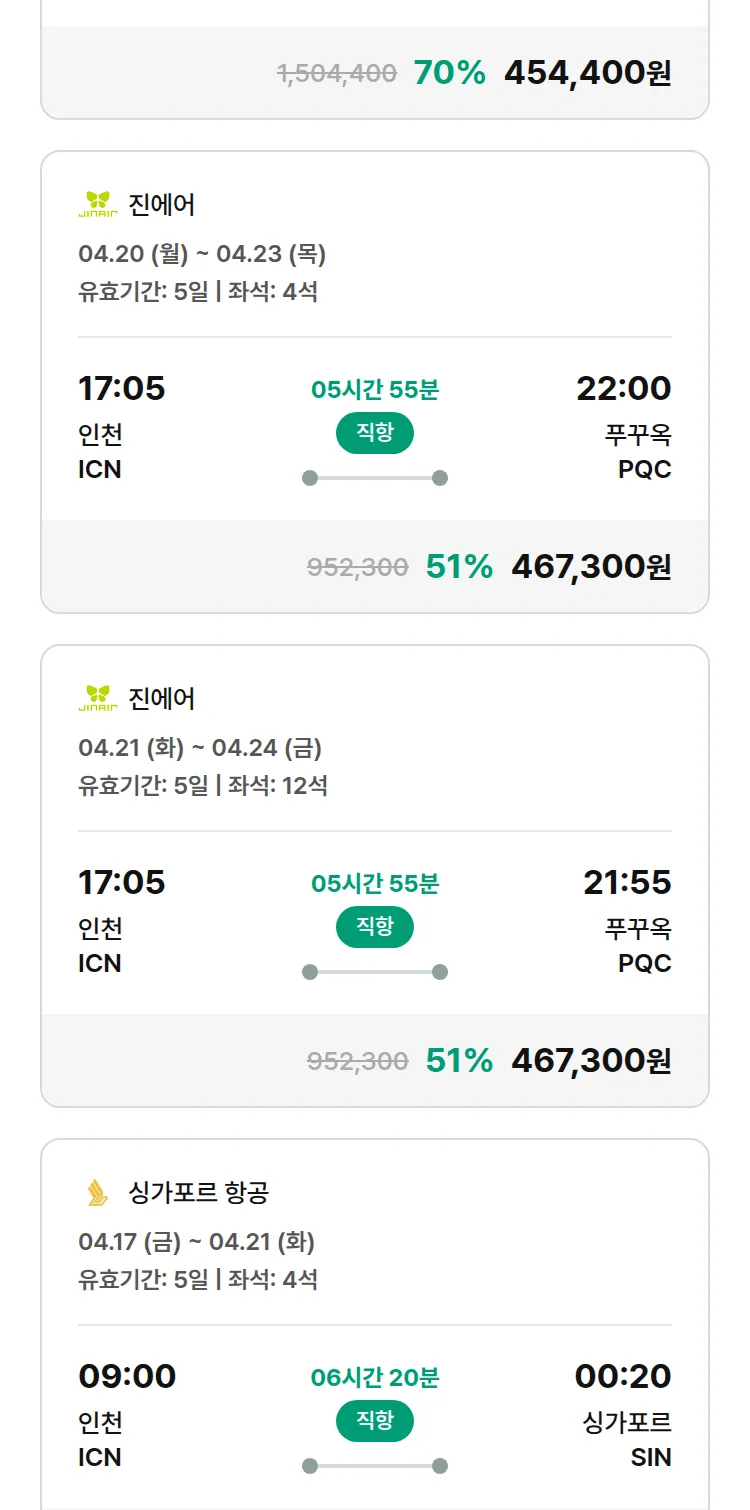The height and width of the screenshot is (1510, 750).
Task: Open the 04.21 (화) ~ 04.24 (금) date range
Action: pyautogui.click(x=200, y=748)
